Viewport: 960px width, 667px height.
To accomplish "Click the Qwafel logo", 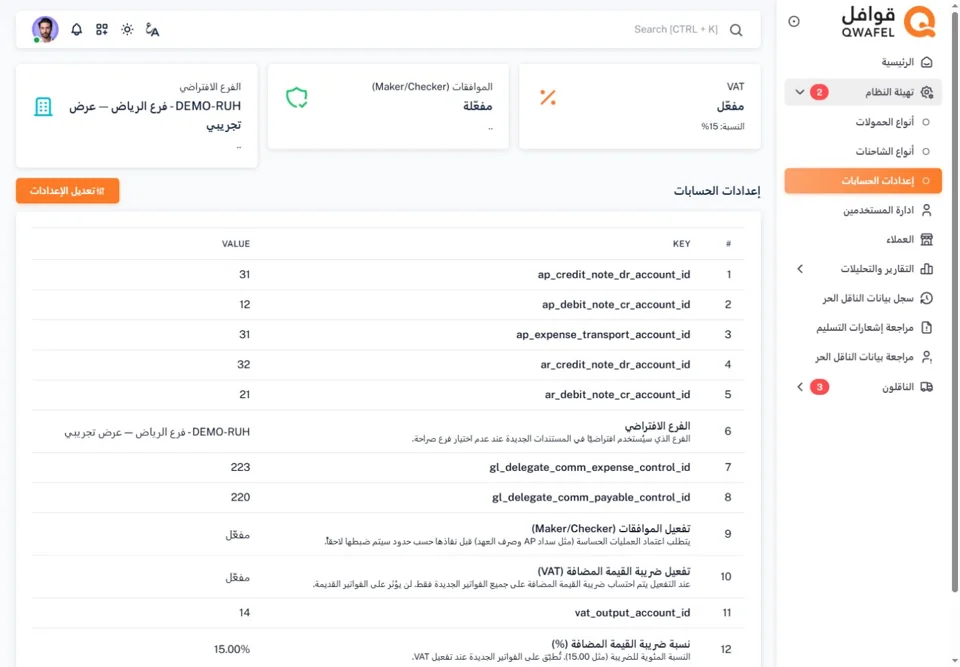I will (888, 21).
